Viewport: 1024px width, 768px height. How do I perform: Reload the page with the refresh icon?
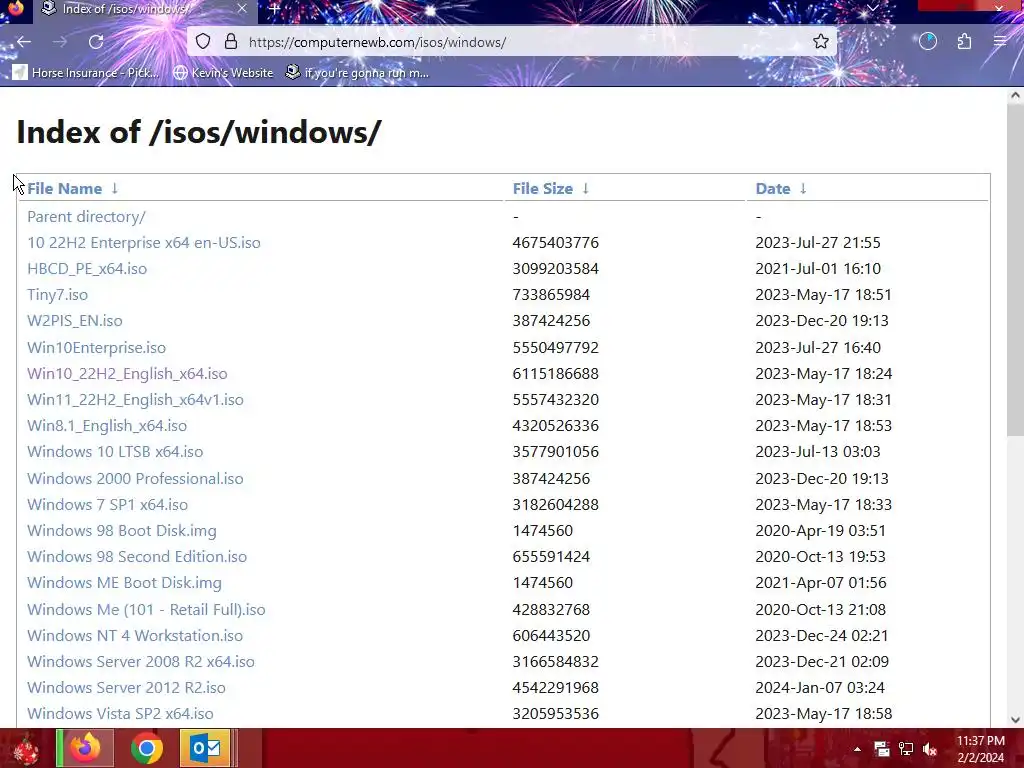96,42
